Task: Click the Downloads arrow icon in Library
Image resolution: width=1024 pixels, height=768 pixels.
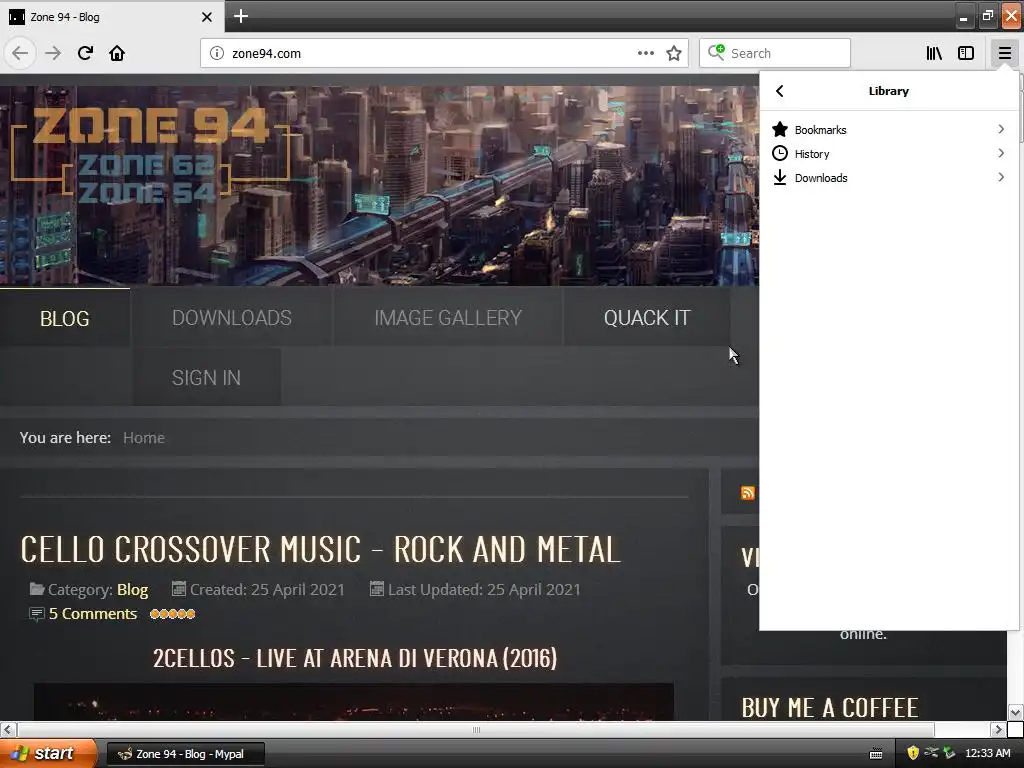Action: pos(780,178)
